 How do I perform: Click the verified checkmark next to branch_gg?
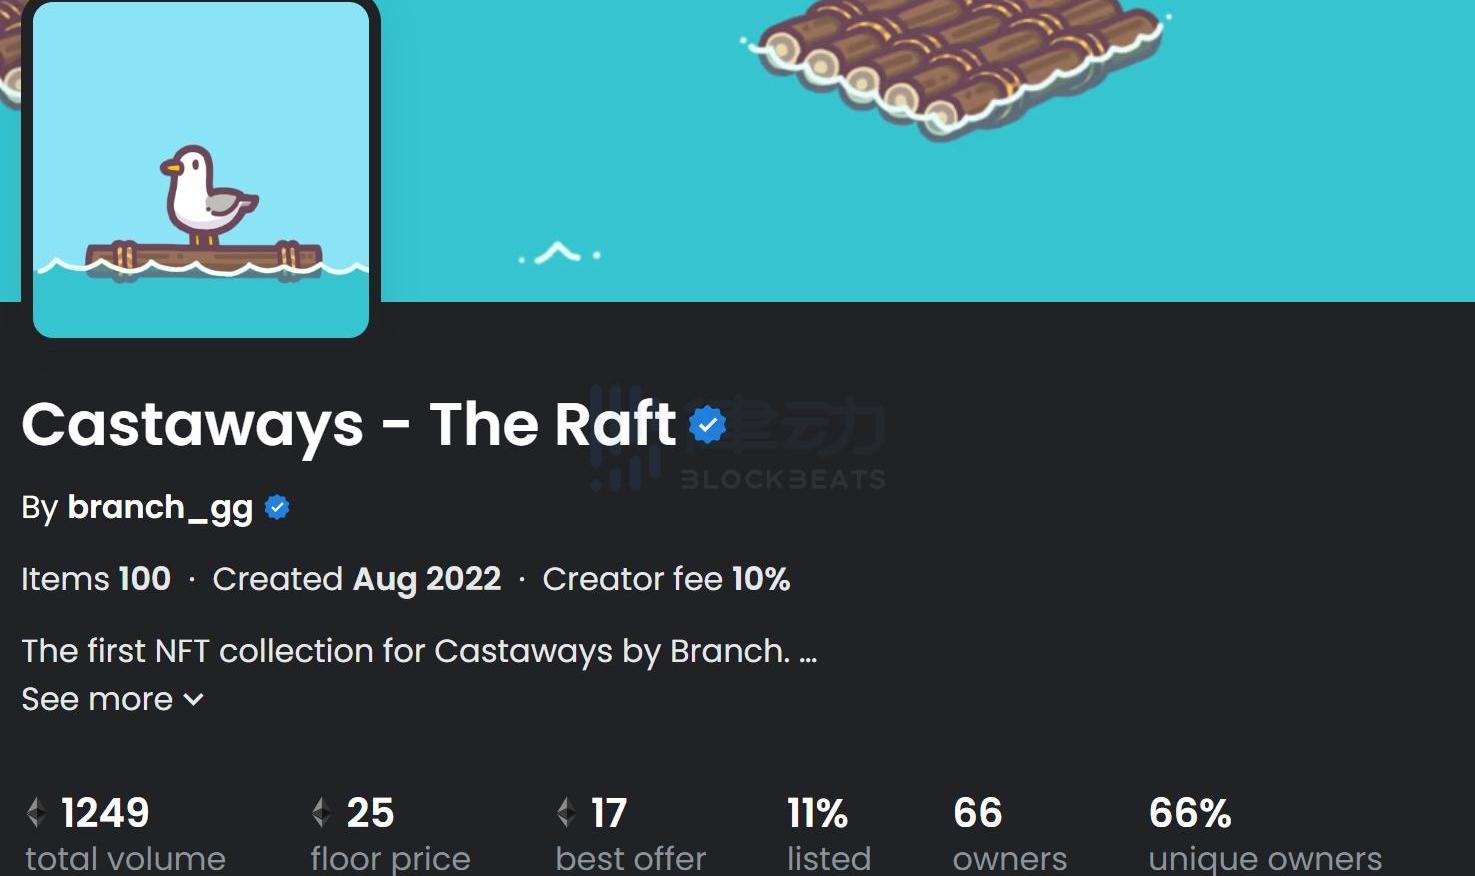tap(277, 508)
